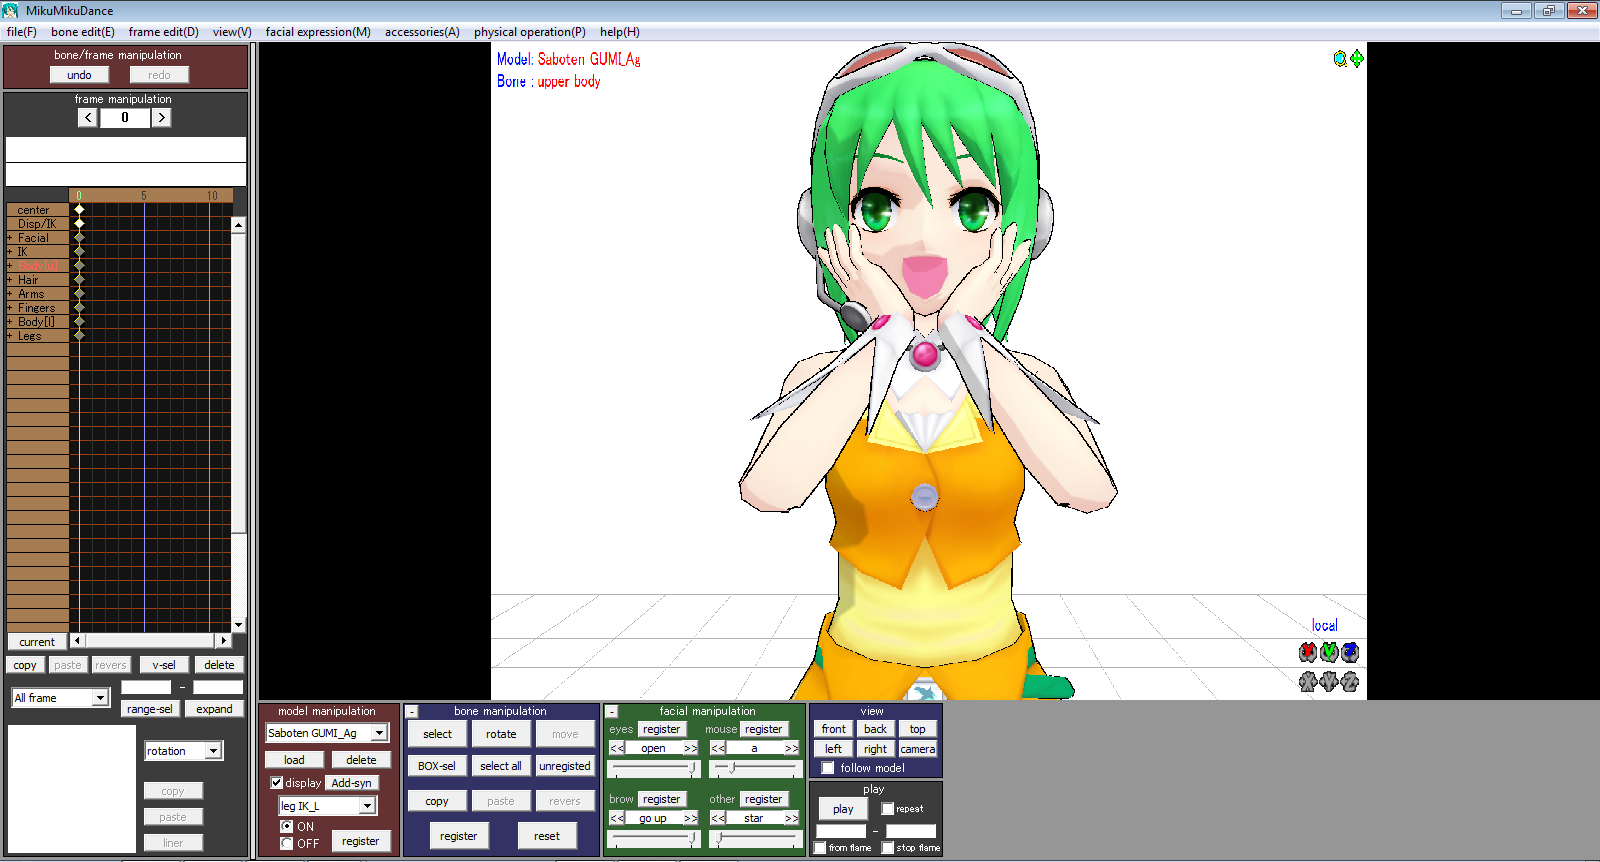Step to the next frame with the > arrow

pyautogui.click(x=162, y=118)
